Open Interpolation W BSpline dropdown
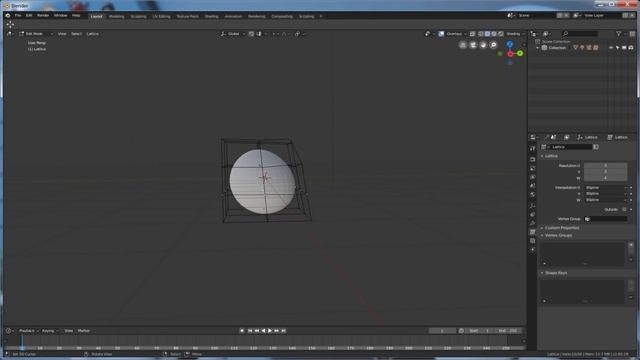640x360 pixels. coord(606,200)
